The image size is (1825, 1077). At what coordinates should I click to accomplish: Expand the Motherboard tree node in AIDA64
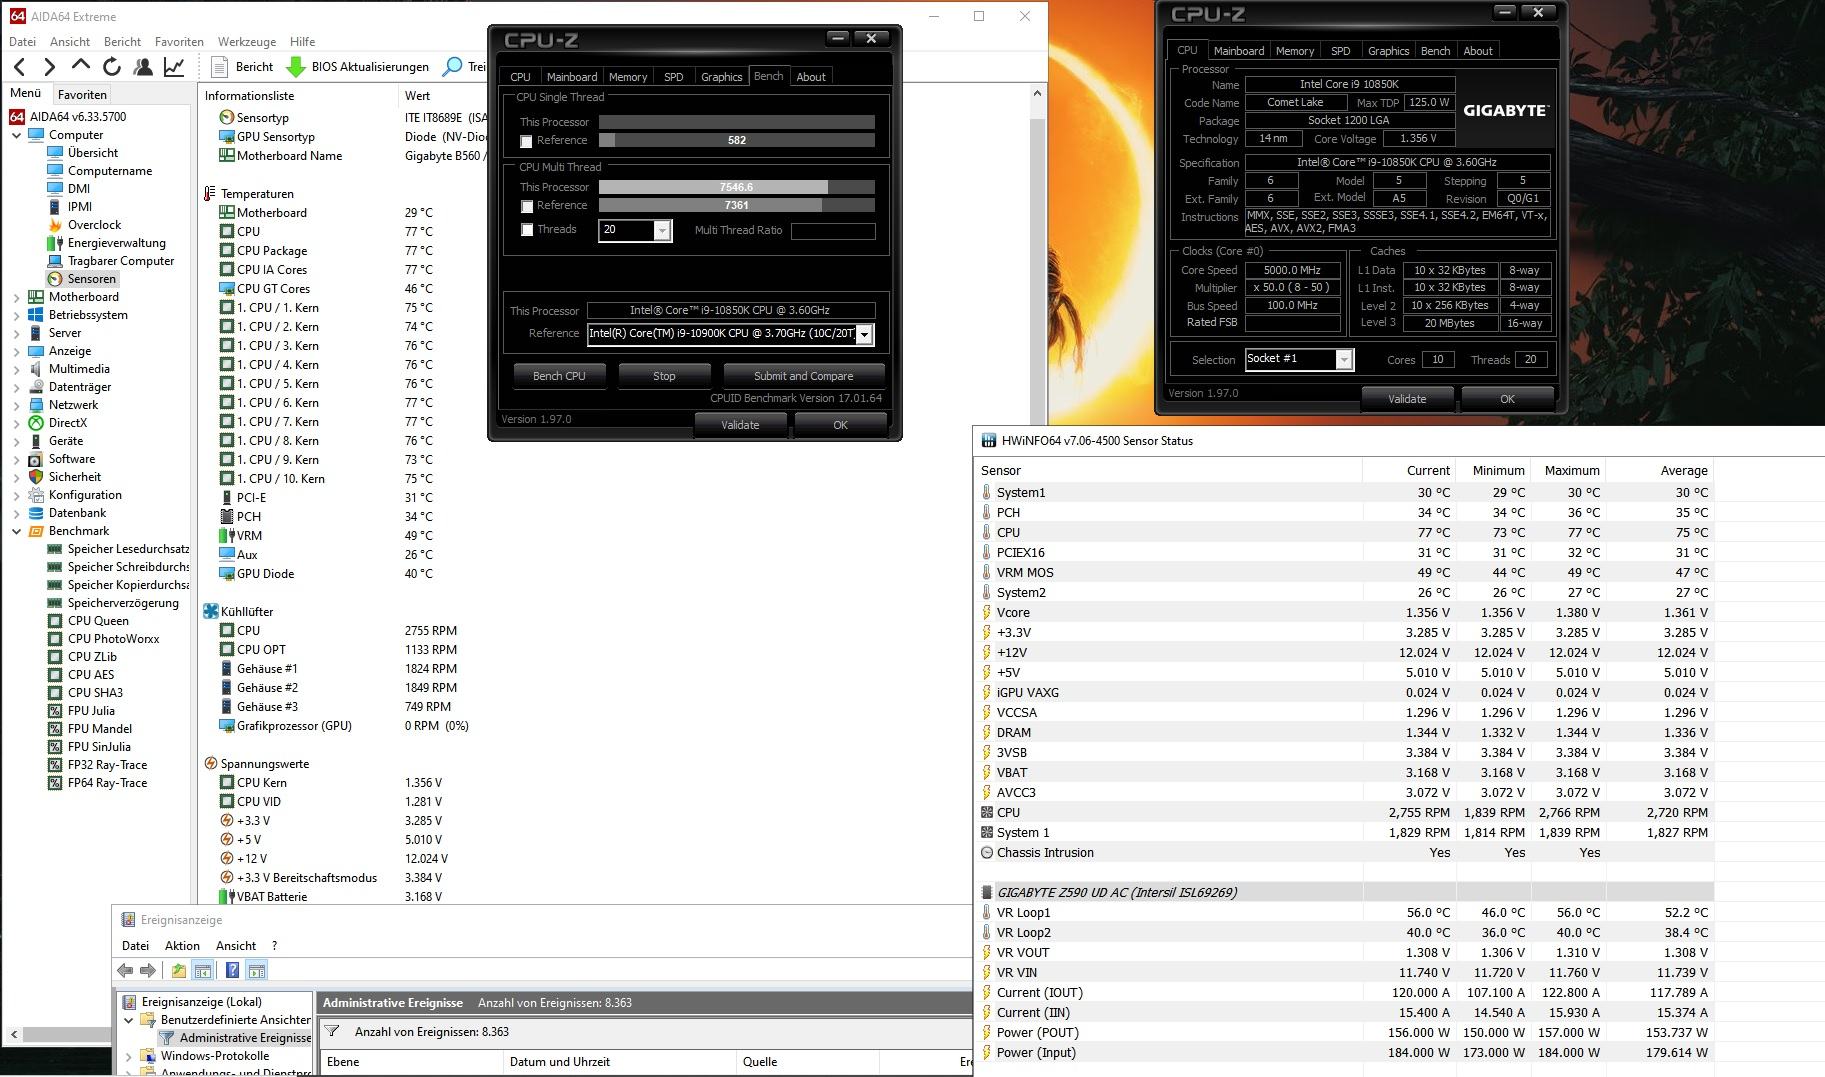16,297
